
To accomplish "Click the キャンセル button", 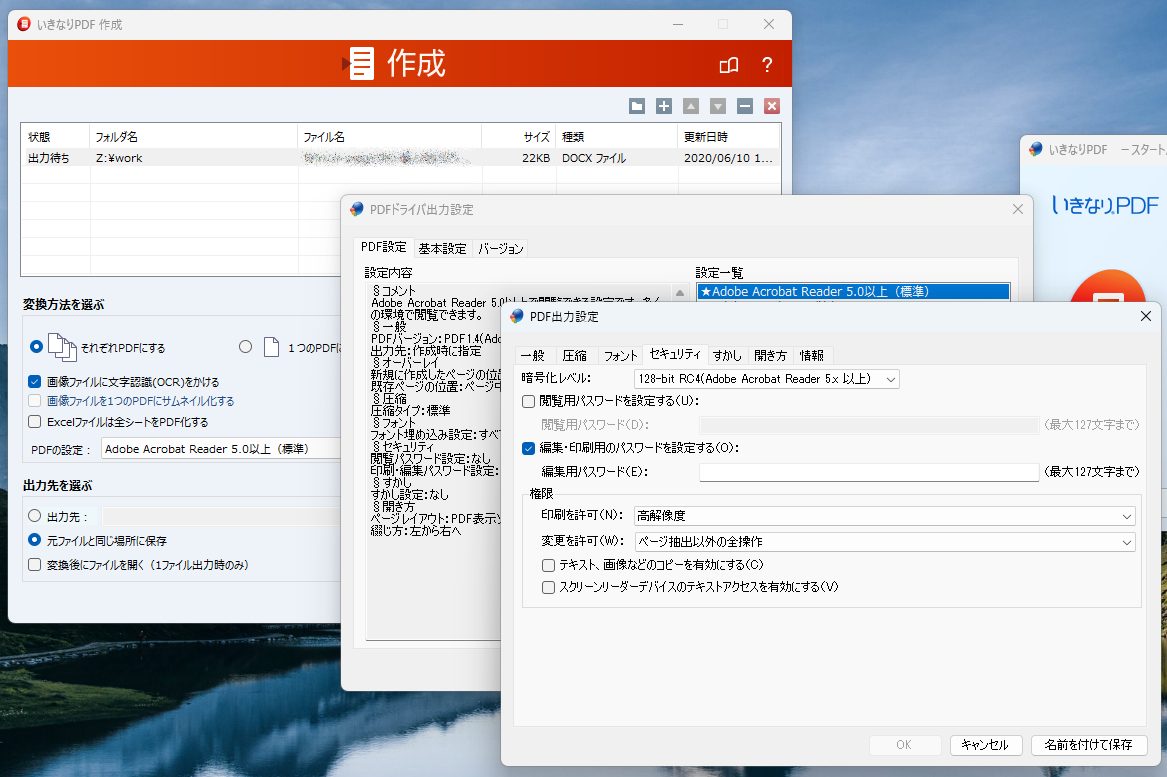I will (x=985, y=744).
